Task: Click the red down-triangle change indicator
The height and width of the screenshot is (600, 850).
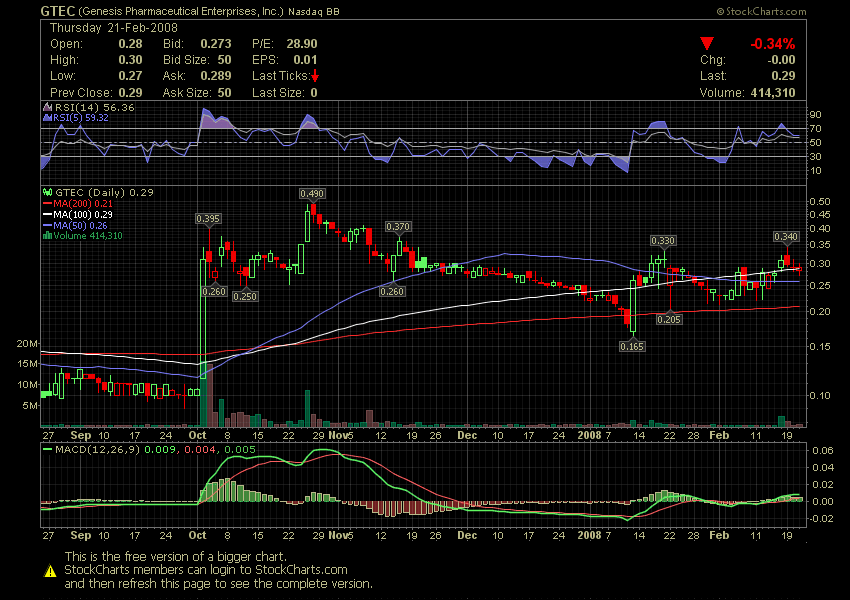Action: tap(707, 44)
